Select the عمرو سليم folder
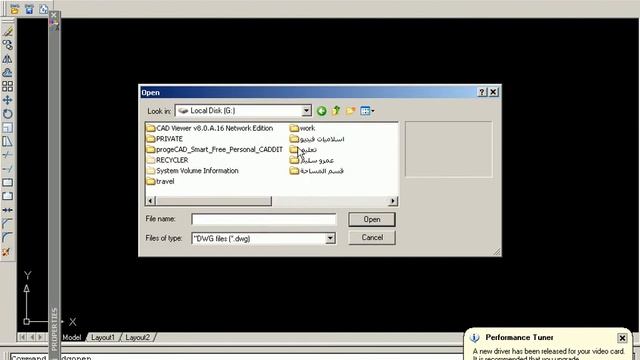 [312, 160]
